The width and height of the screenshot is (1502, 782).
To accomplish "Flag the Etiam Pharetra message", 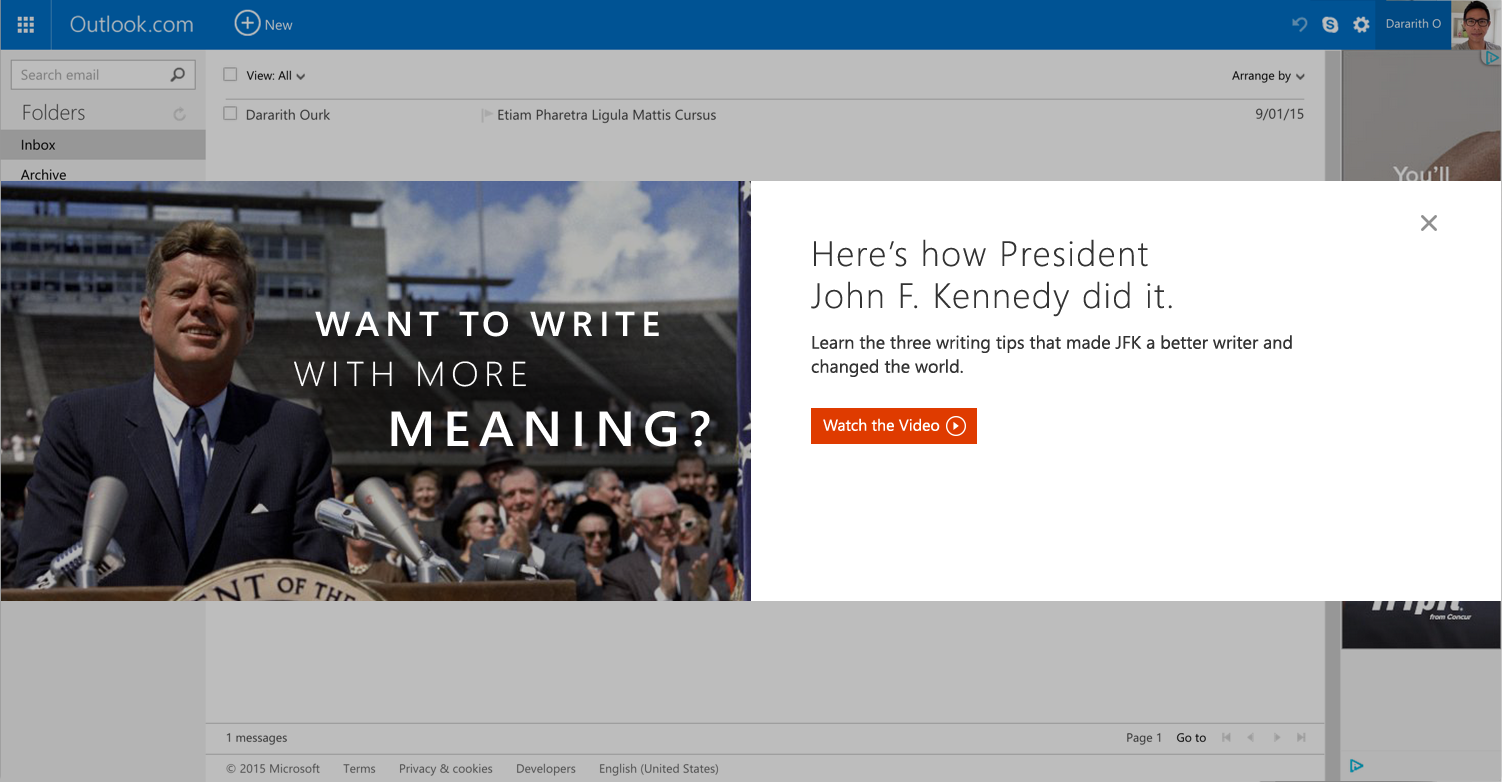I will (488, 115).
